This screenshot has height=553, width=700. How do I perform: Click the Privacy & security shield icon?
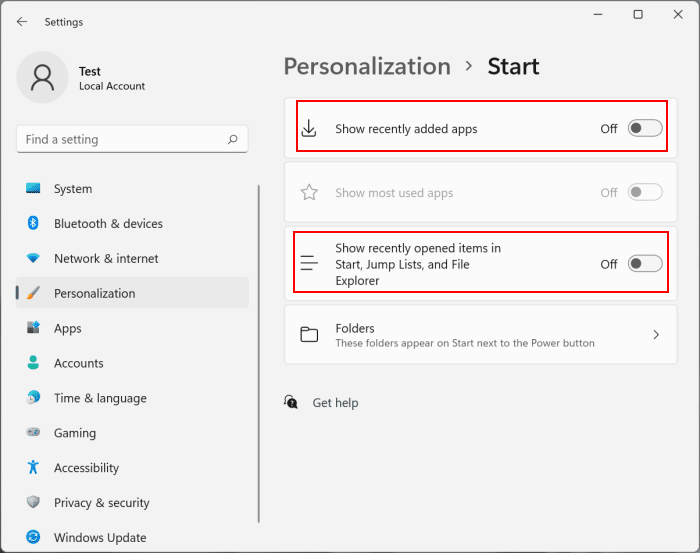click(x=33, y=502)
